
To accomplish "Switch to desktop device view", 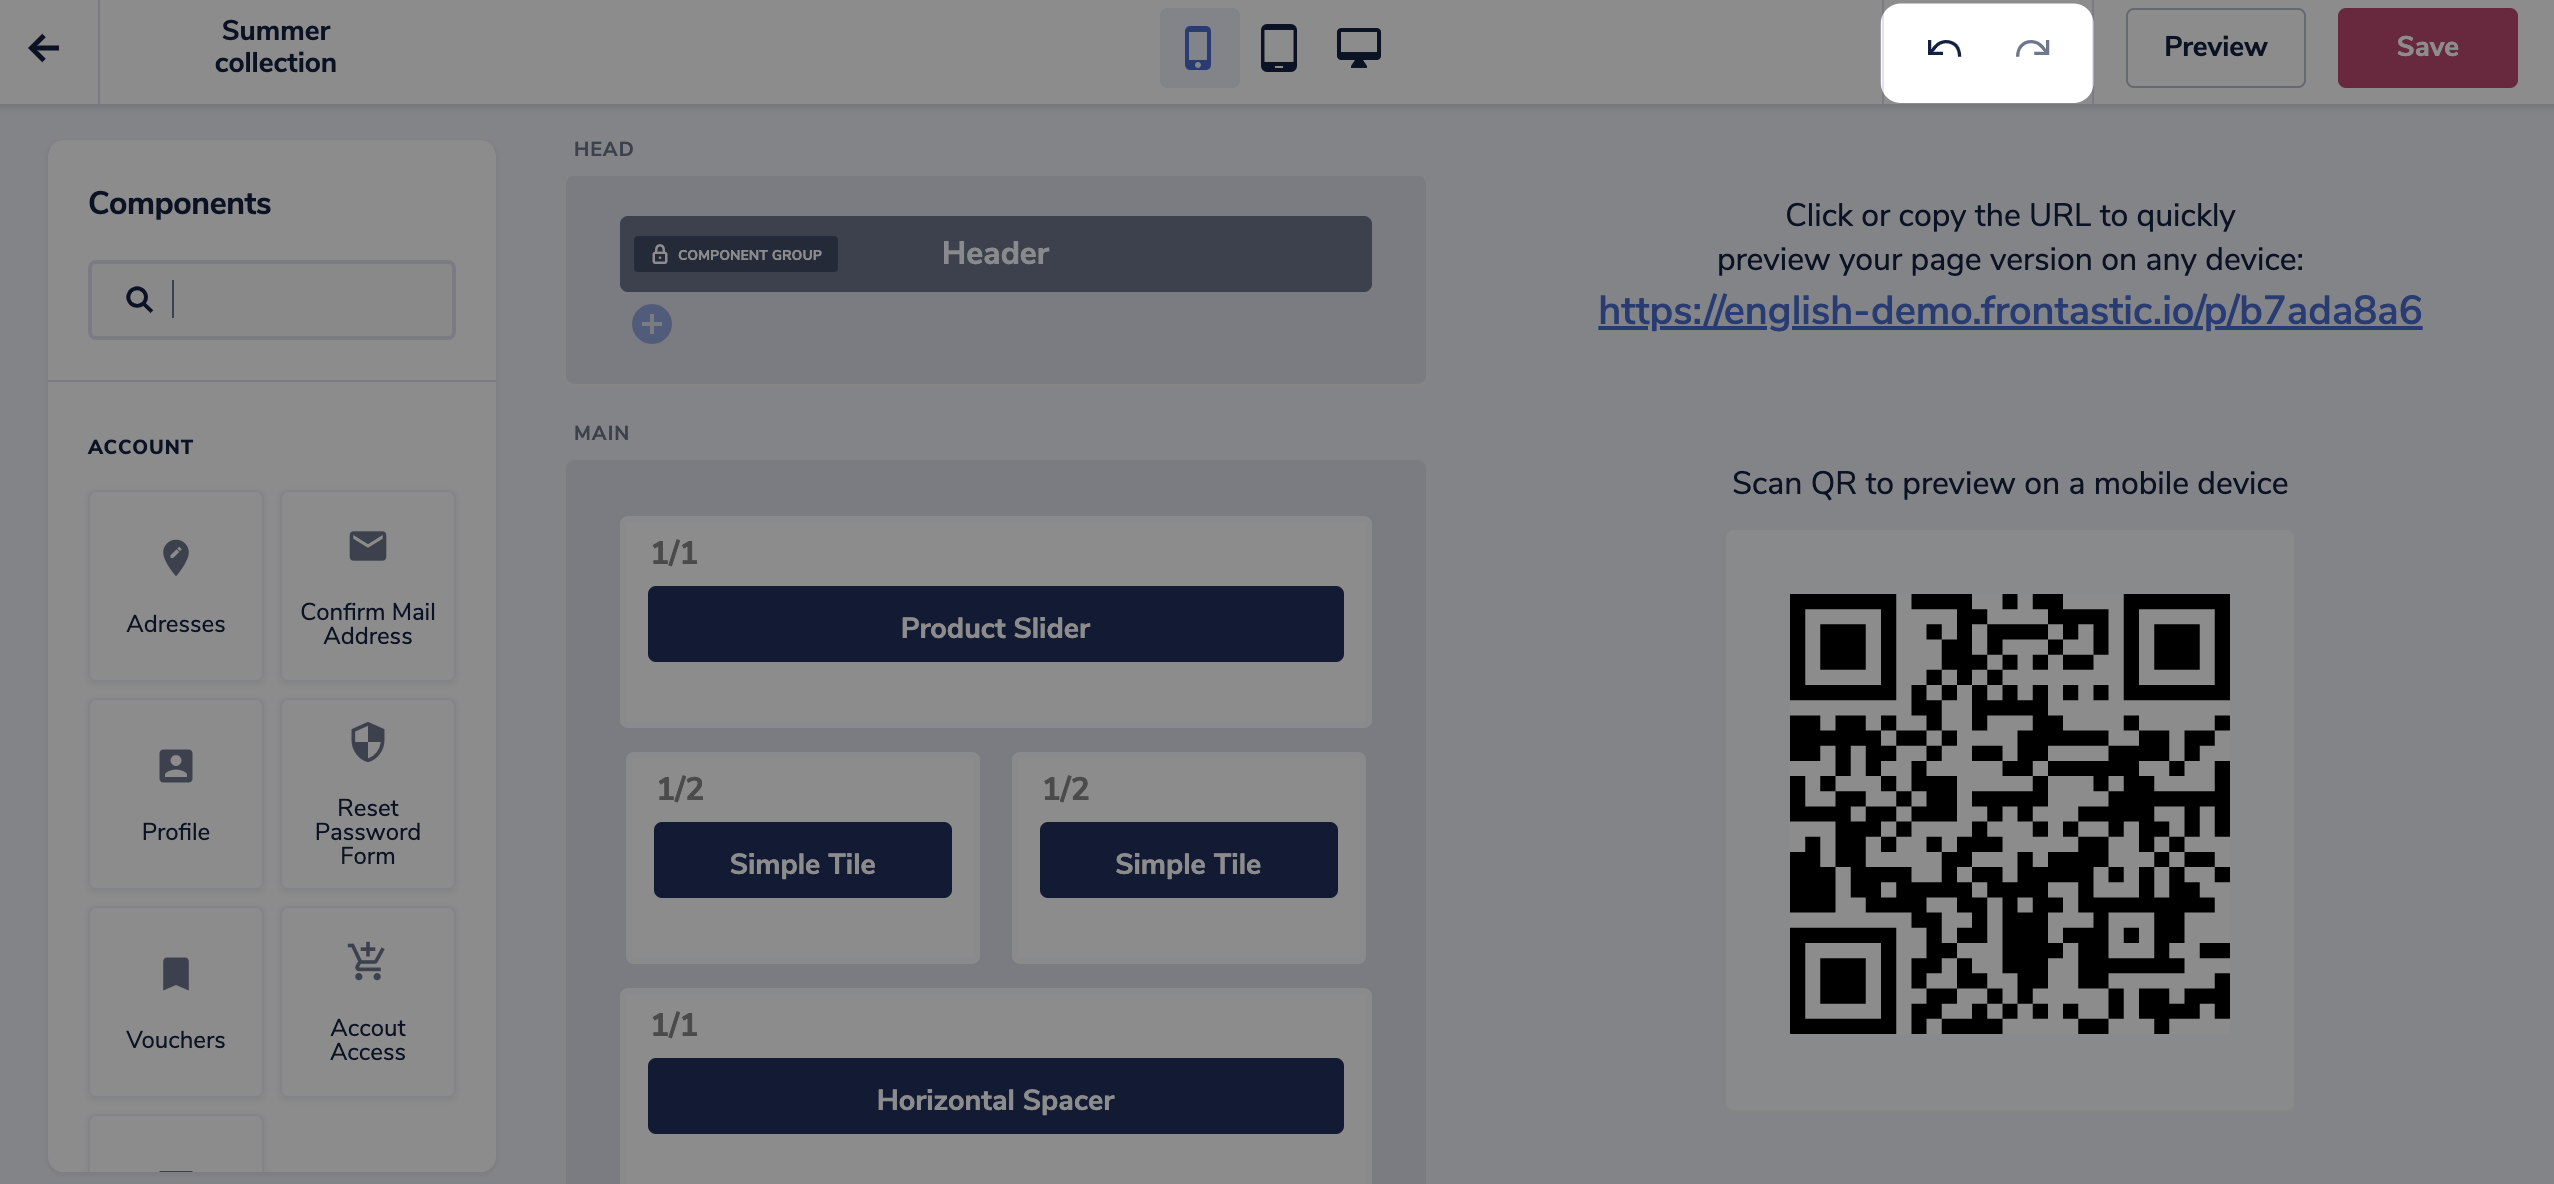I will 1358,47.
